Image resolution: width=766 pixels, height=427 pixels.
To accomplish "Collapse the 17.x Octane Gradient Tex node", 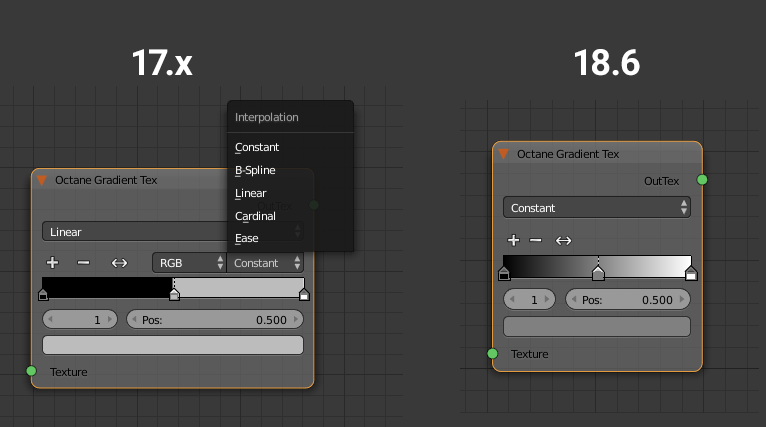I will click(42, 180).
